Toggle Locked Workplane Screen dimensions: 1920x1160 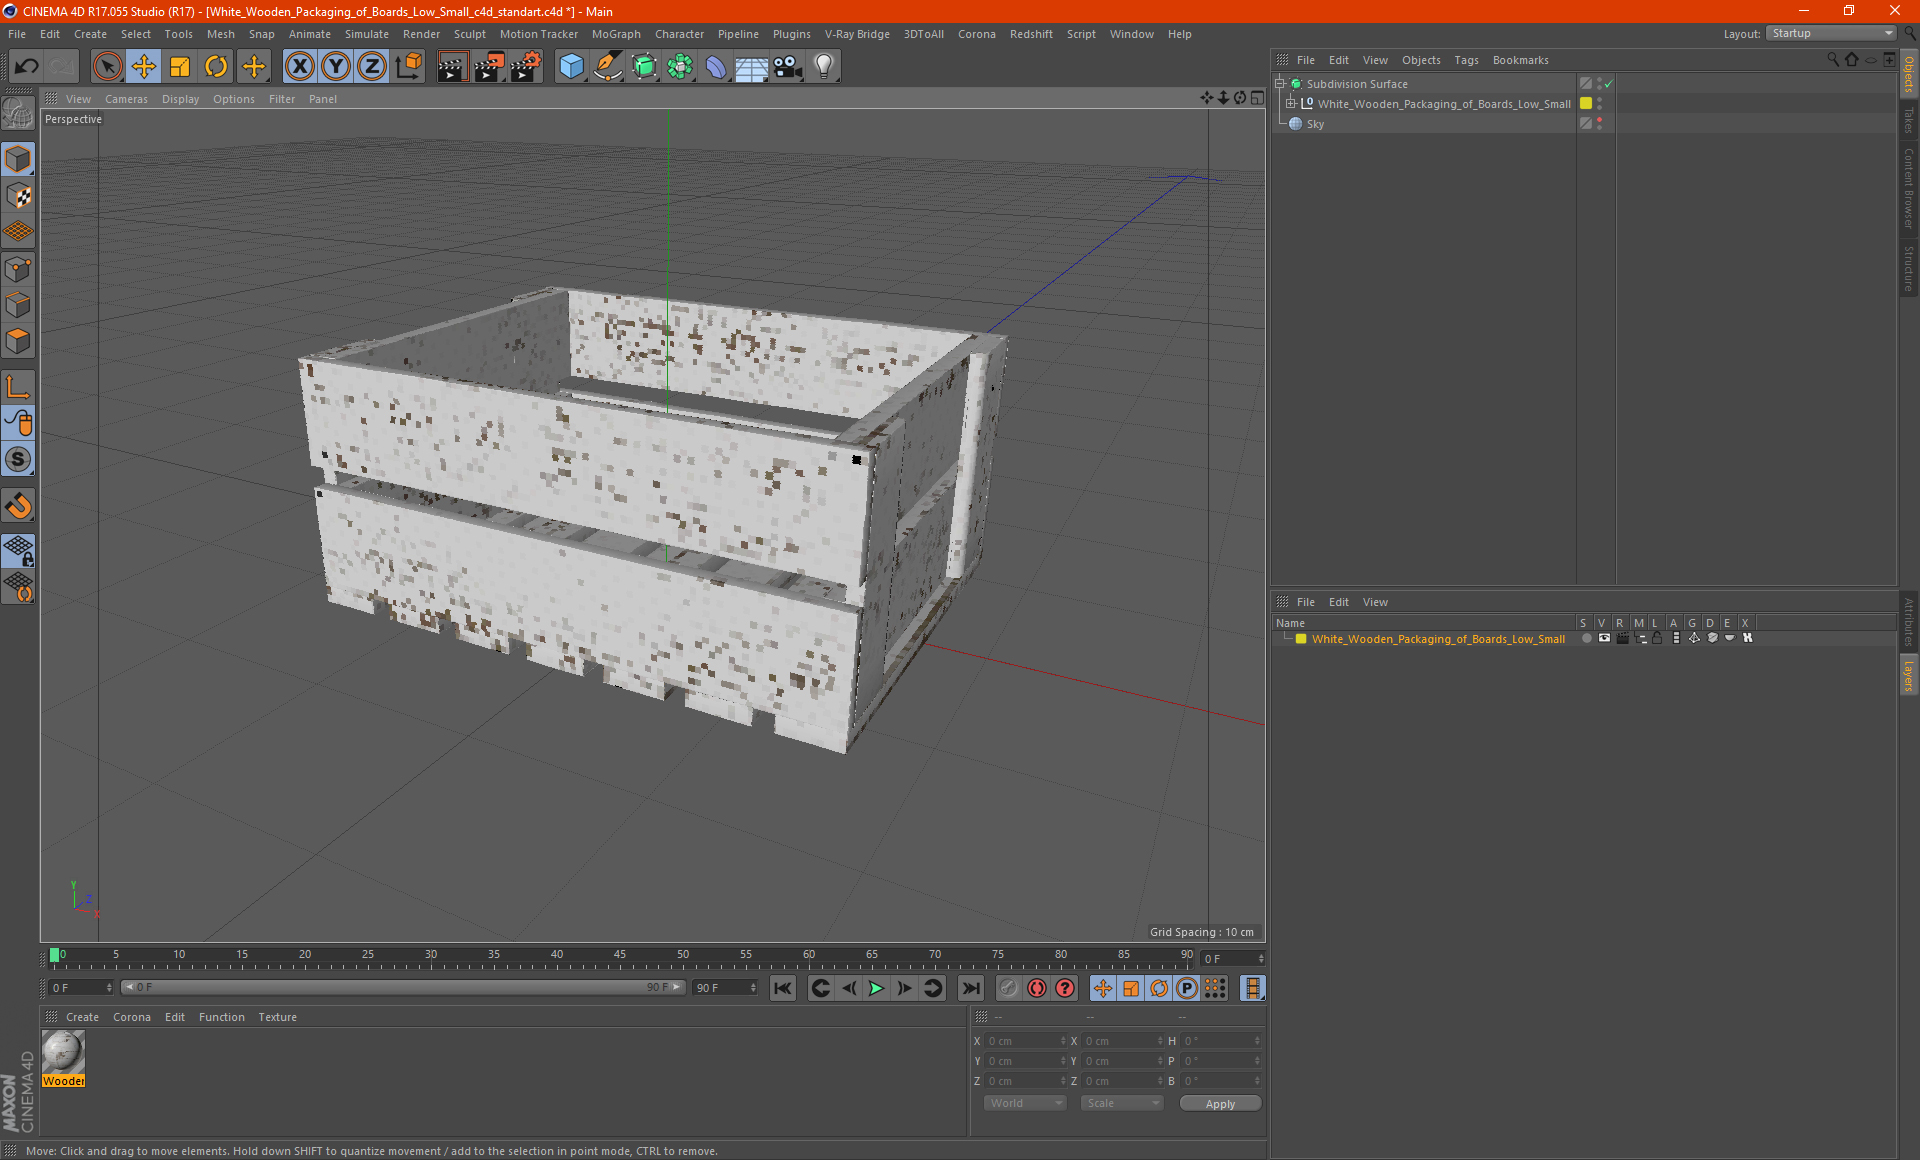tap(18, 550)
